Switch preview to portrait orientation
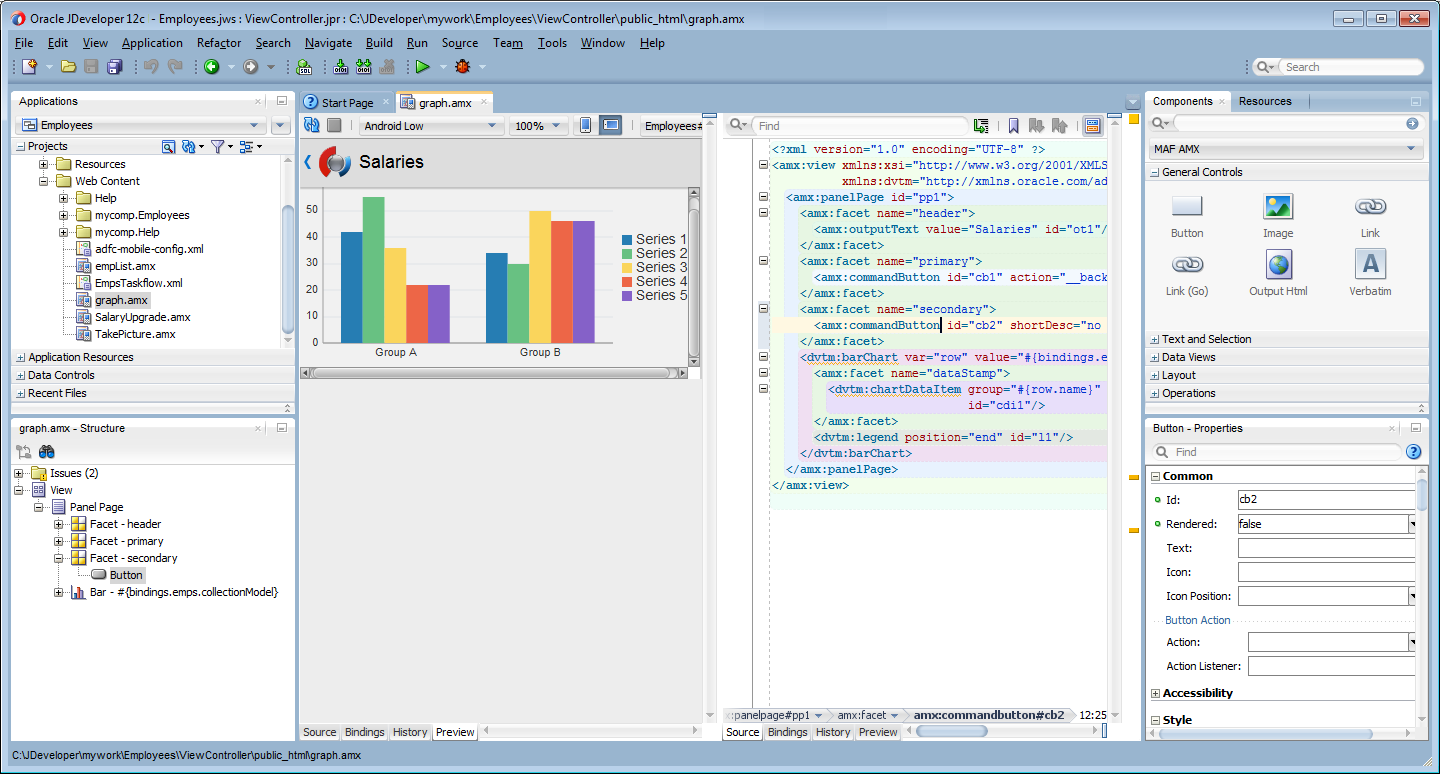Image resolution: width=1440 pixels, height=774 pixels. (x=585, y=125)
